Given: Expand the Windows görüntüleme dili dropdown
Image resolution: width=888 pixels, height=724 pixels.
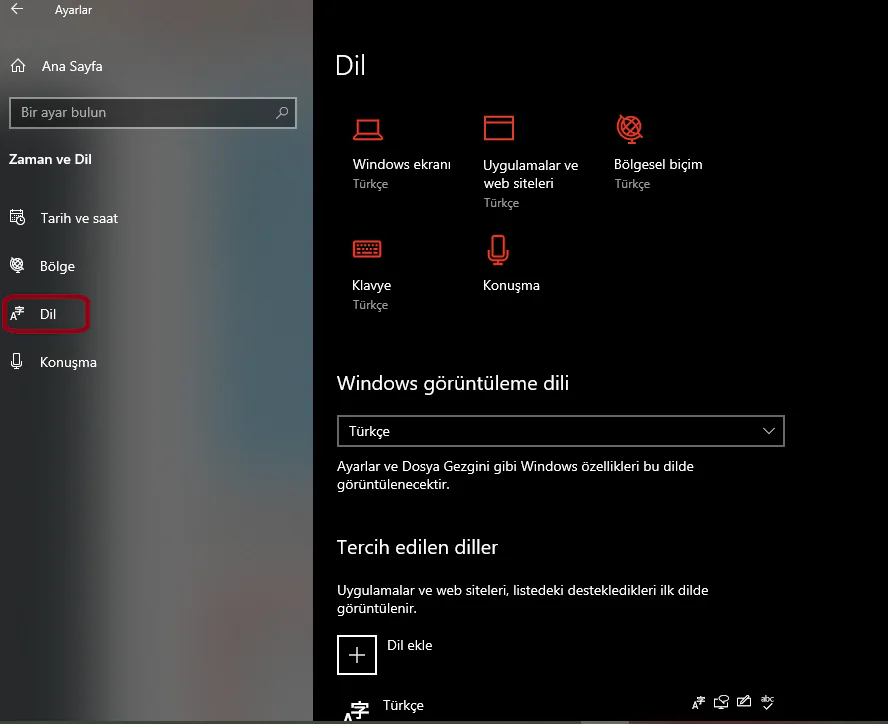Looking at the screenshot, I should point(561,431).
